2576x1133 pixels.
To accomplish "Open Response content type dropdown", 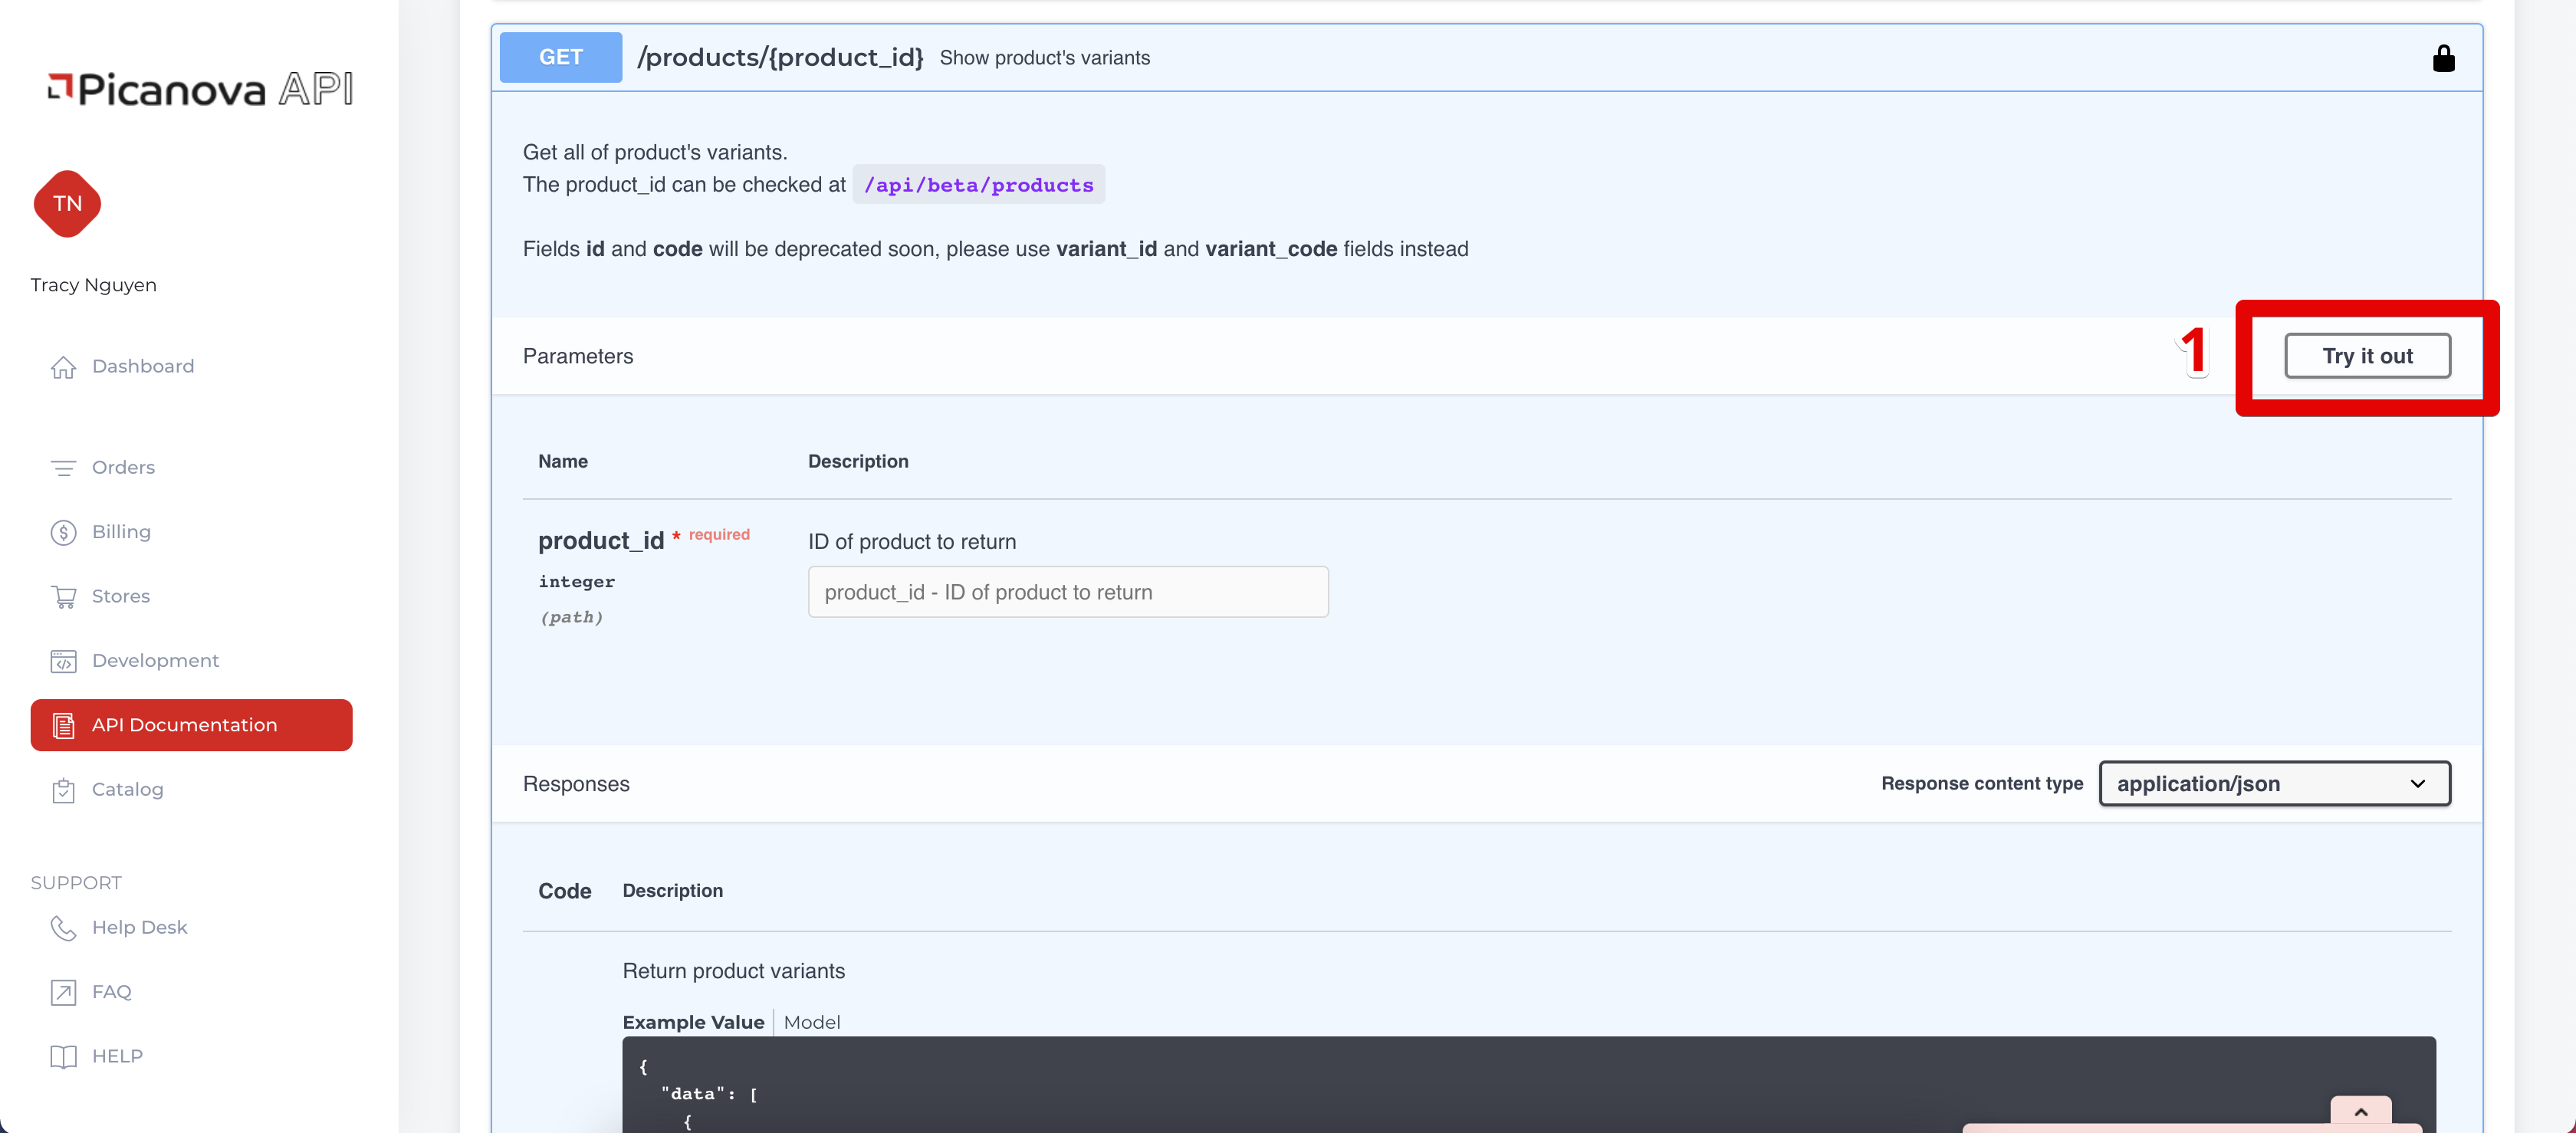I will 2274,783.
